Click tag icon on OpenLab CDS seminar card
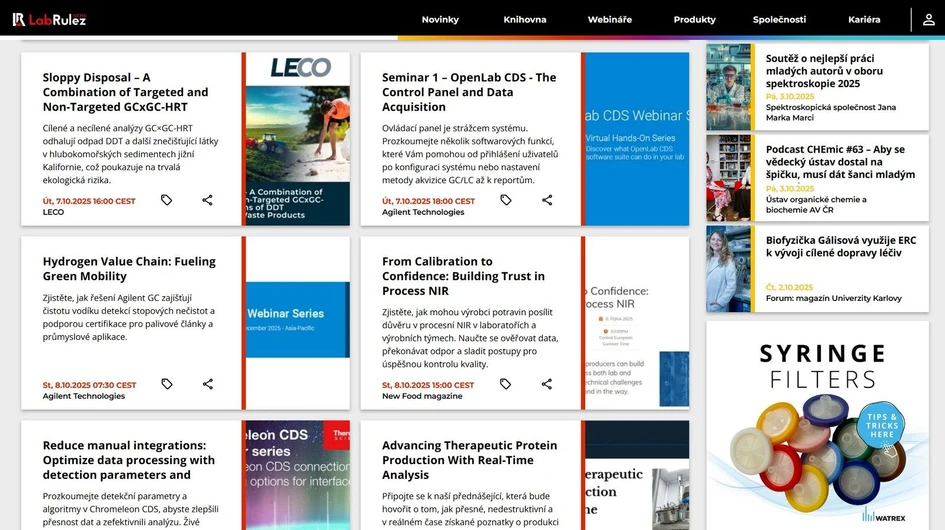The image size is (945, 530). pos(506,200)
